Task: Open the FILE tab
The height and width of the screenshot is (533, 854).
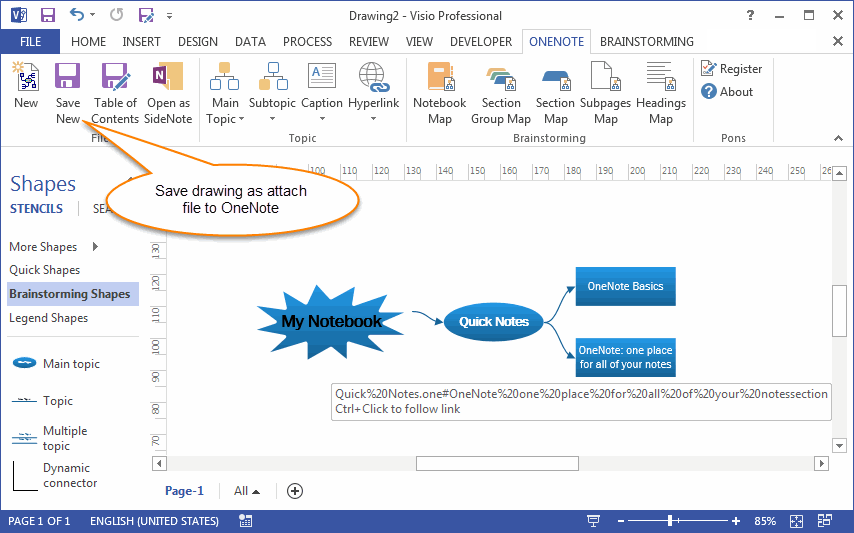Action: tap(30, 42)
